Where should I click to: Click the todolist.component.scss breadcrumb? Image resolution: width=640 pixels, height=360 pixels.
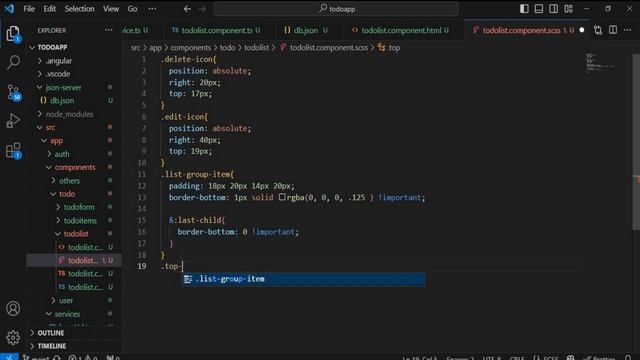coord(329,48)
